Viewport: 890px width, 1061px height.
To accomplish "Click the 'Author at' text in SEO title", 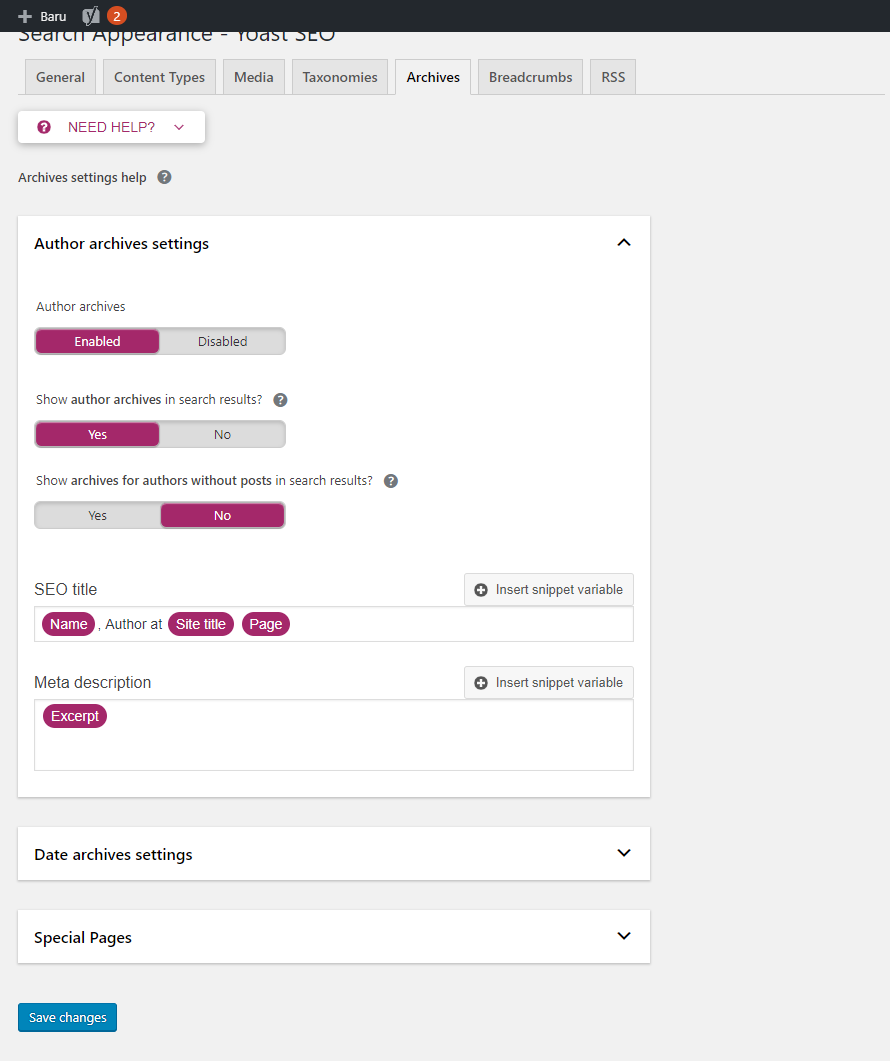I will click(134, 624).
